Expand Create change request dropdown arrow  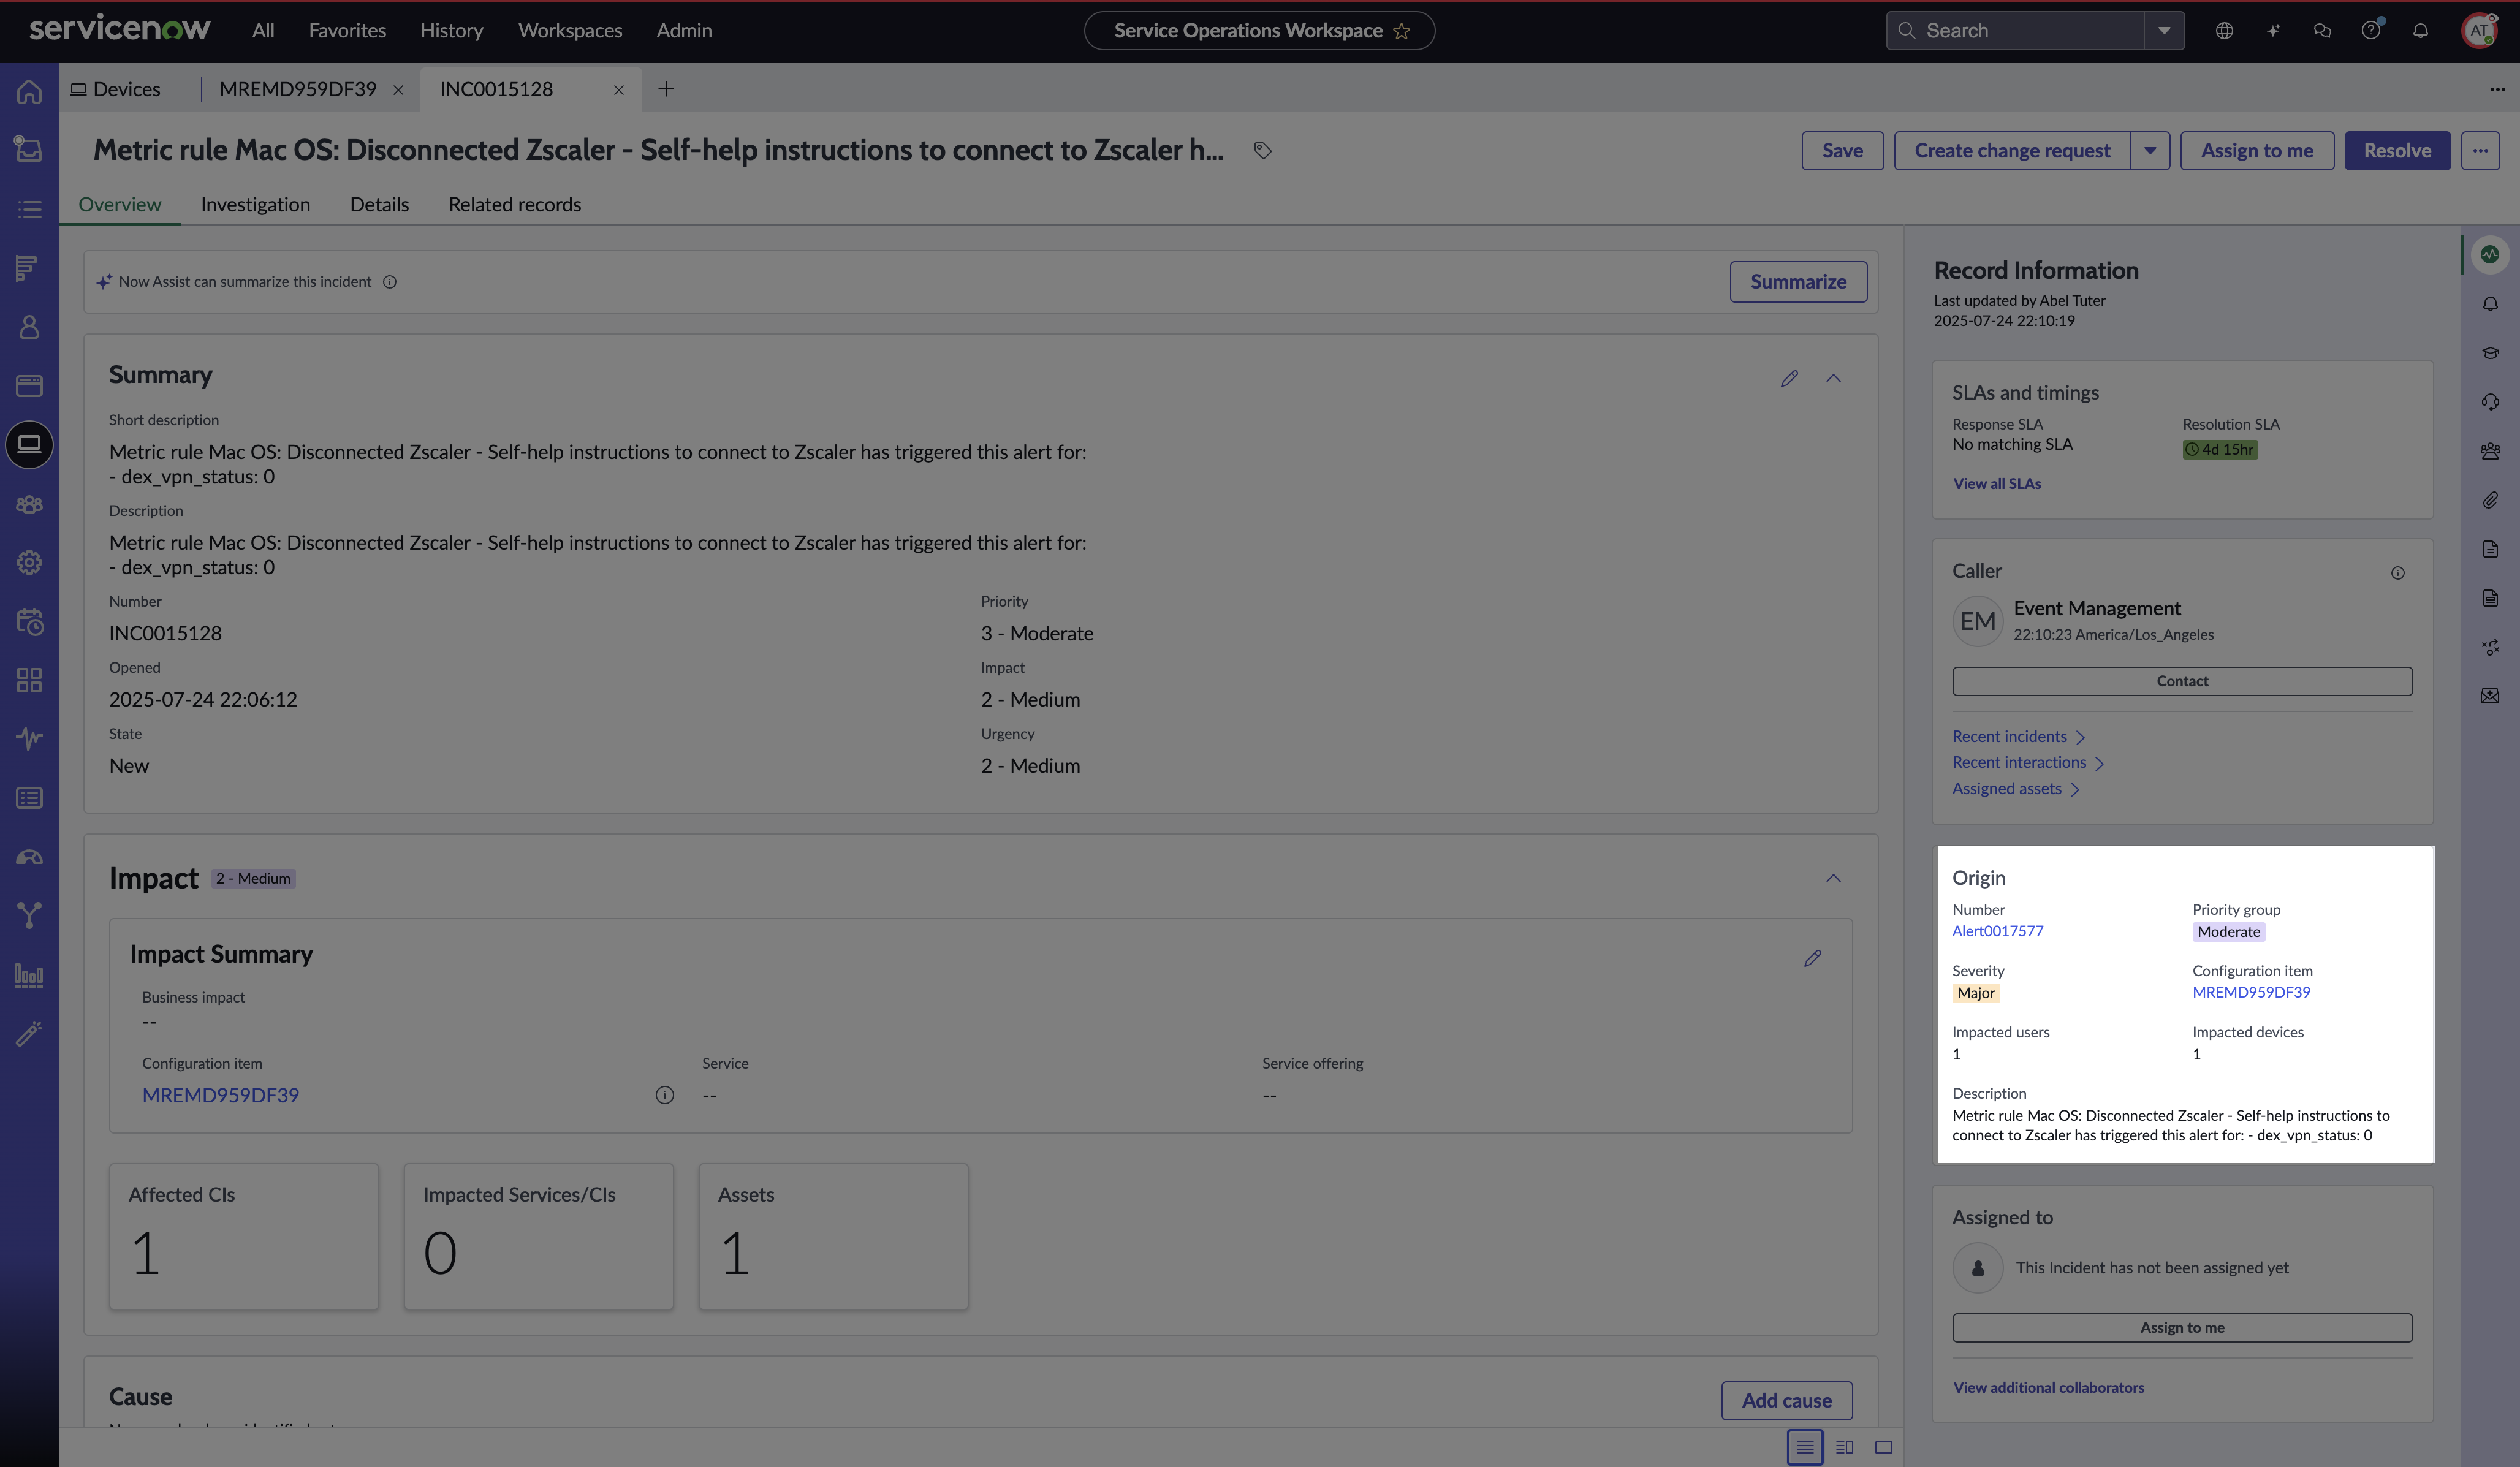2150,151
